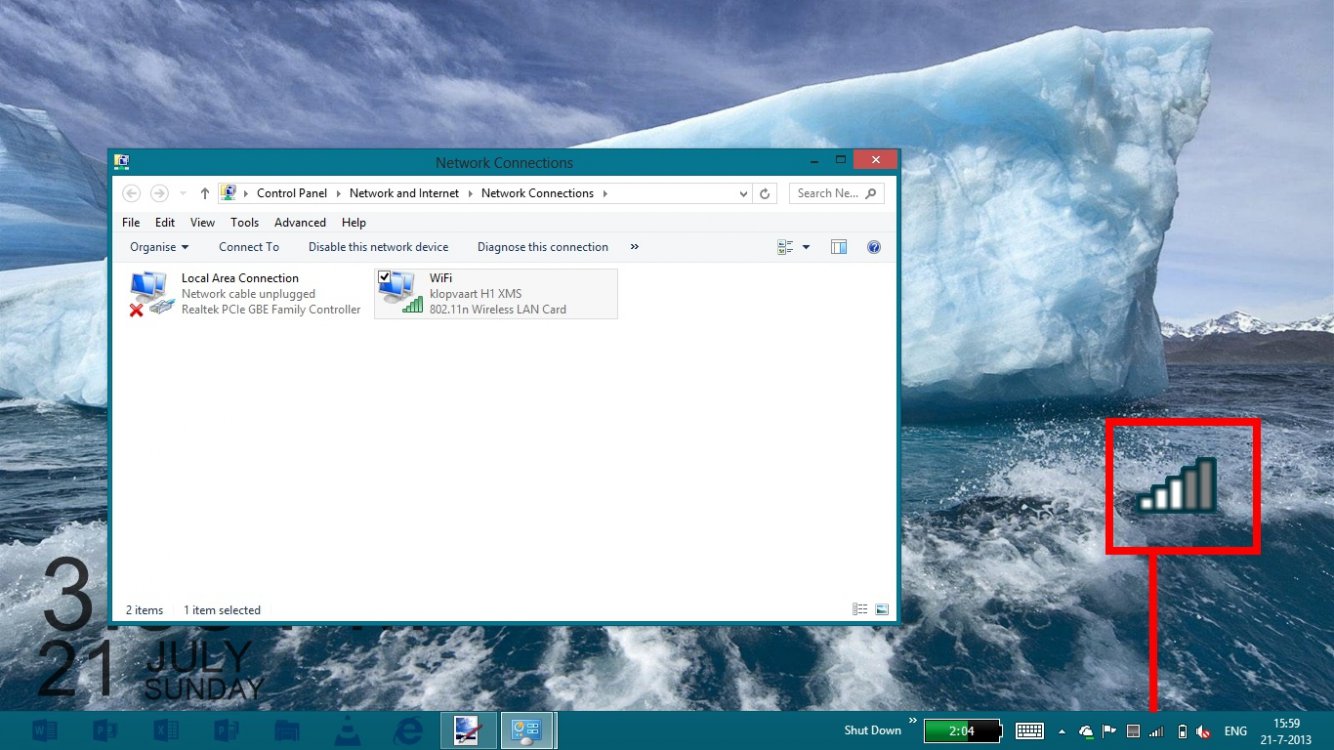Launch VLC media player from taskbar
This screenshot has width=1334, height=750.
347,731
